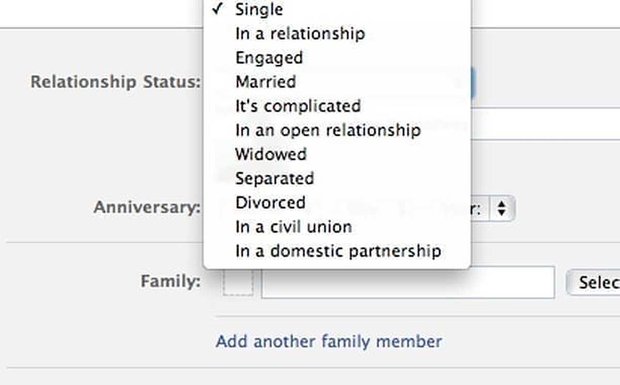Select the checked Single option

(337, 9)
